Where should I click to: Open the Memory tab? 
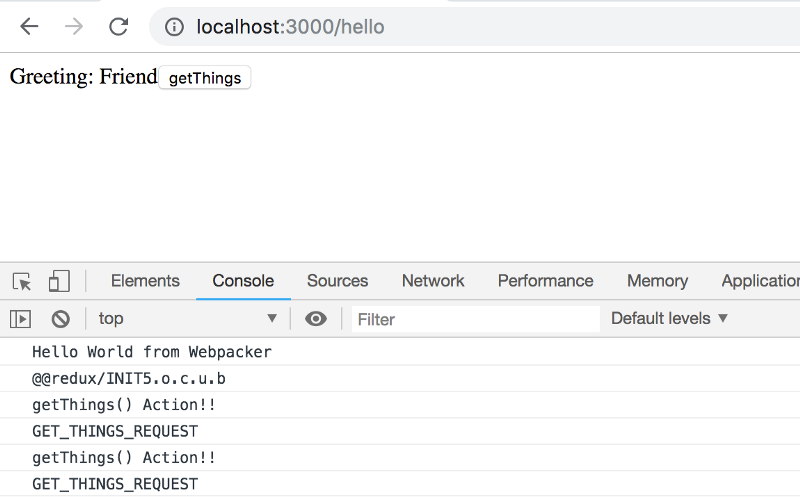pyautogui.click(x=657, y=281)
